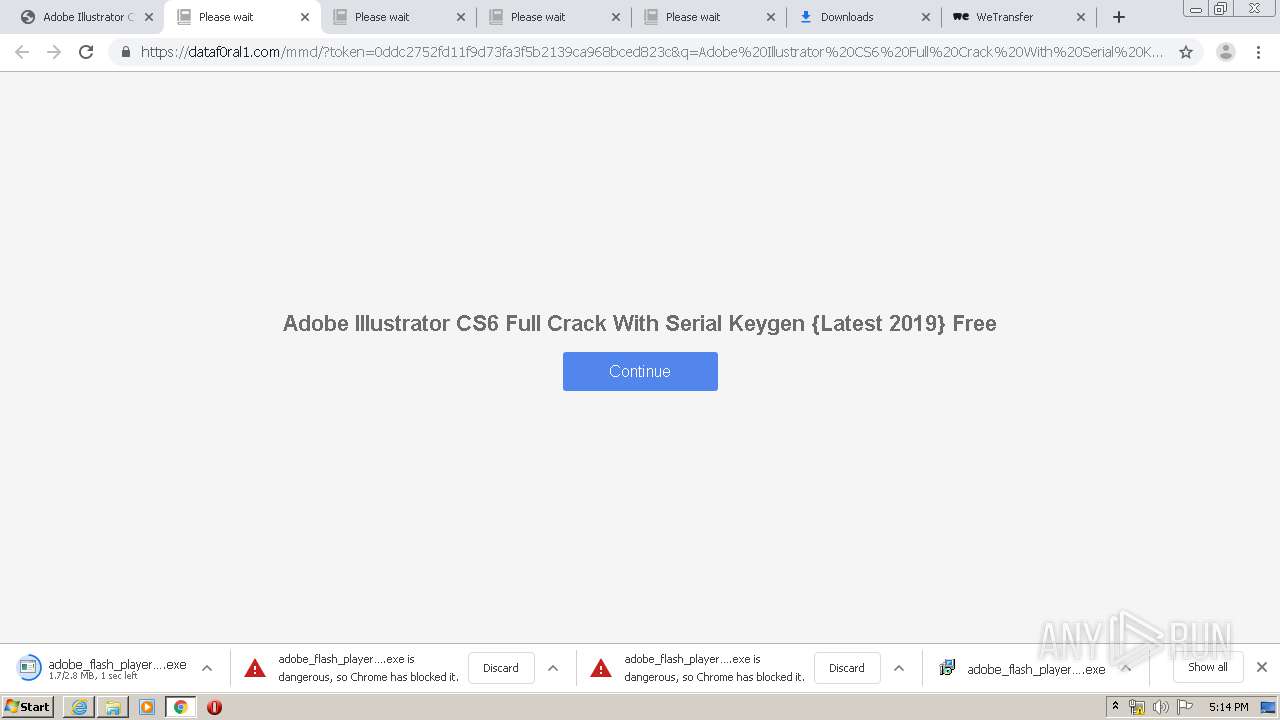The image size is (1280, 720).
Task: Show all downloads
Action: (1208, 667)
